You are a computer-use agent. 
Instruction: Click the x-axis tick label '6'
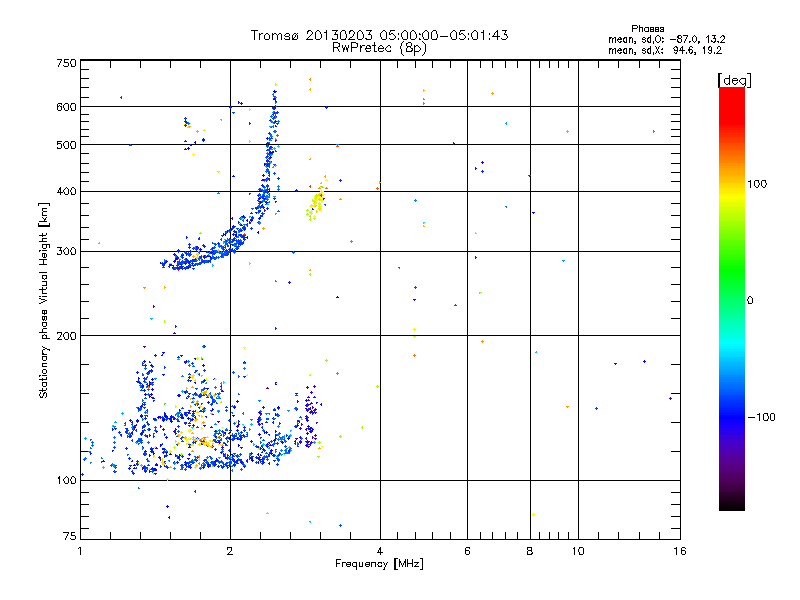467,551
